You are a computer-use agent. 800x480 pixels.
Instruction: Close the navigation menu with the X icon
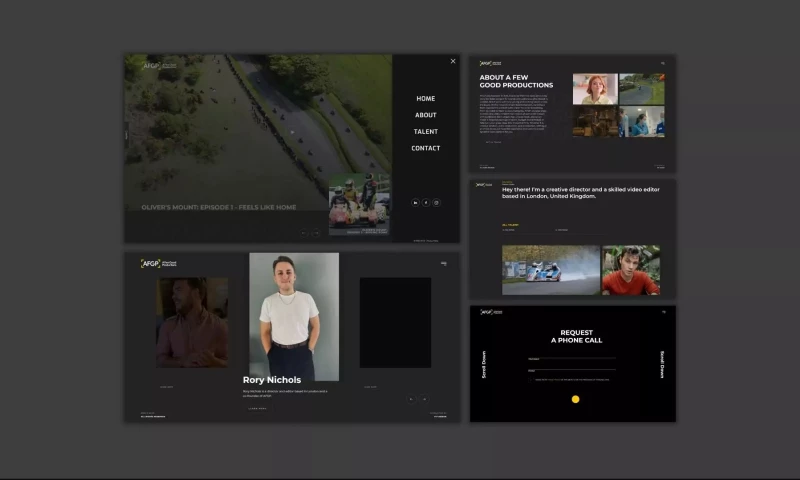pyautogui.click(x=453, y=61)
